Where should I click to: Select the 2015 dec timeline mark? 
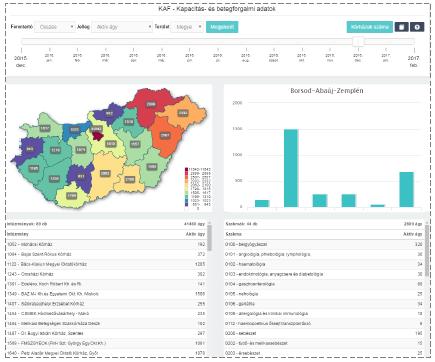pos(21,61)
